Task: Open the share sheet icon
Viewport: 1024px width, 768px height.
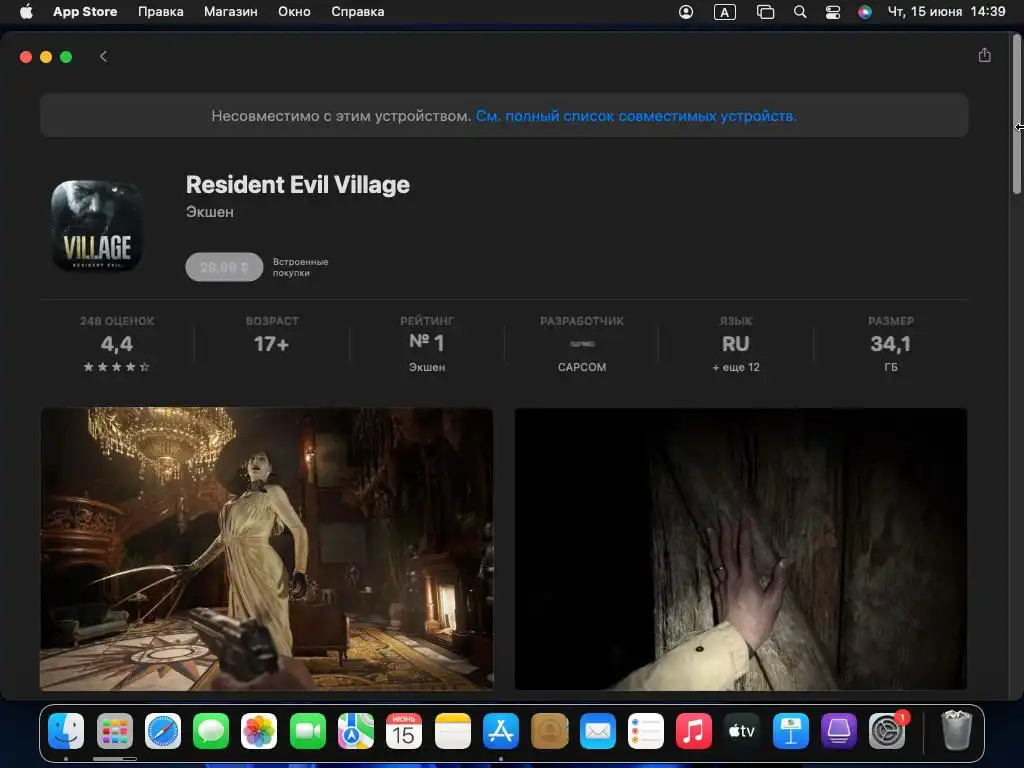Action: [984, 56]
